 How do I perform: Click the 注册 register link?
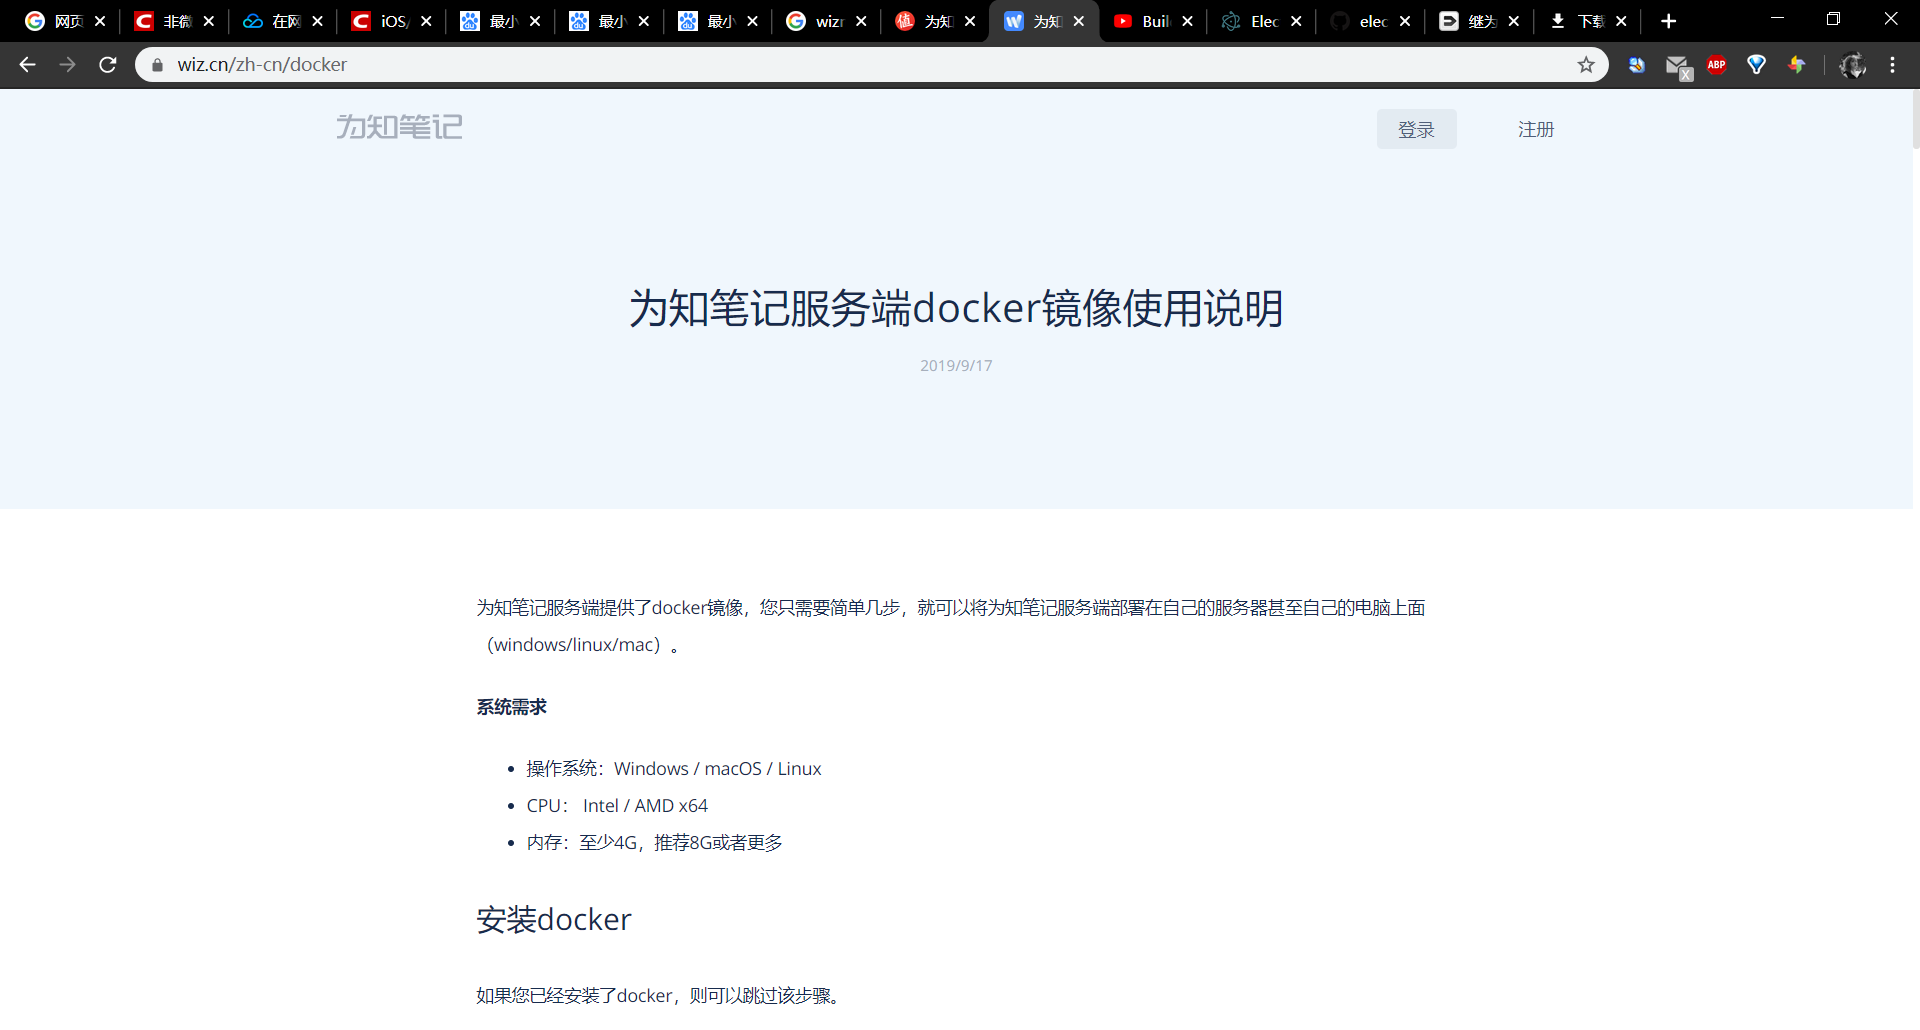click(1536, 129)
